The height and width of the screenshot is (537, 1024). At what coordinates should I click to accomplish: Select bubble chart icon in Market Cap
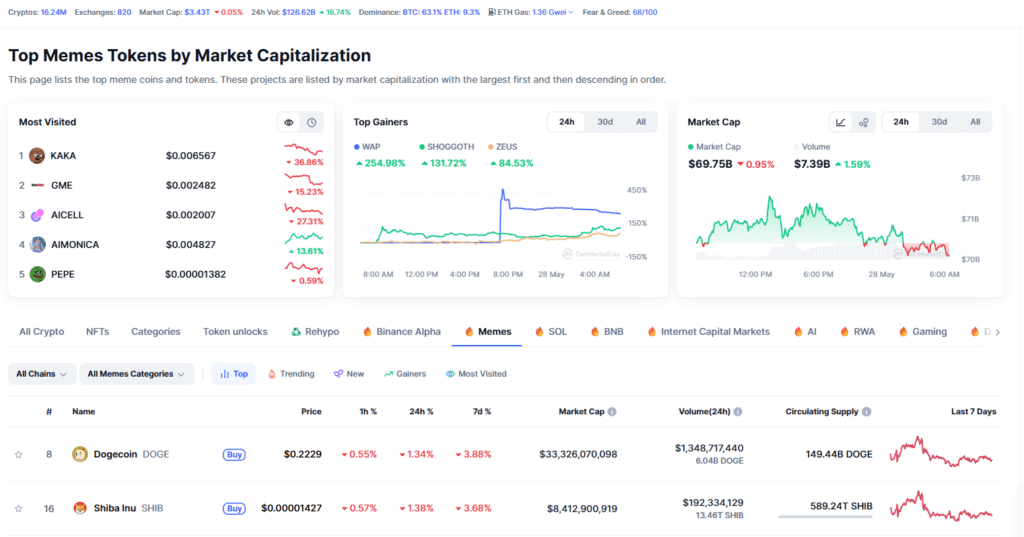tap(863, 122)
